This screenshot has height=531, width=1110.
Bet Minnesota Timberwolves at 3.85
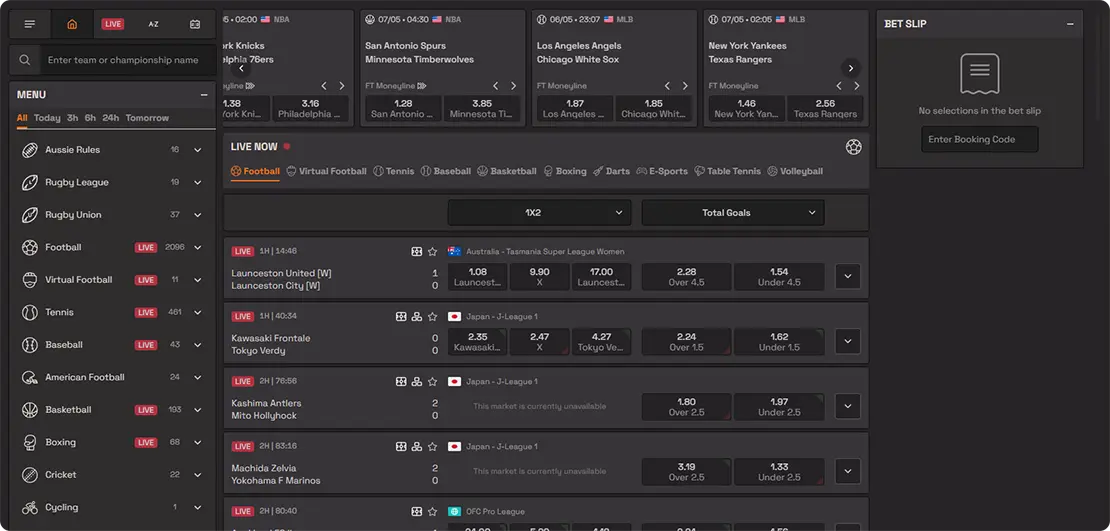coord(482,108)
